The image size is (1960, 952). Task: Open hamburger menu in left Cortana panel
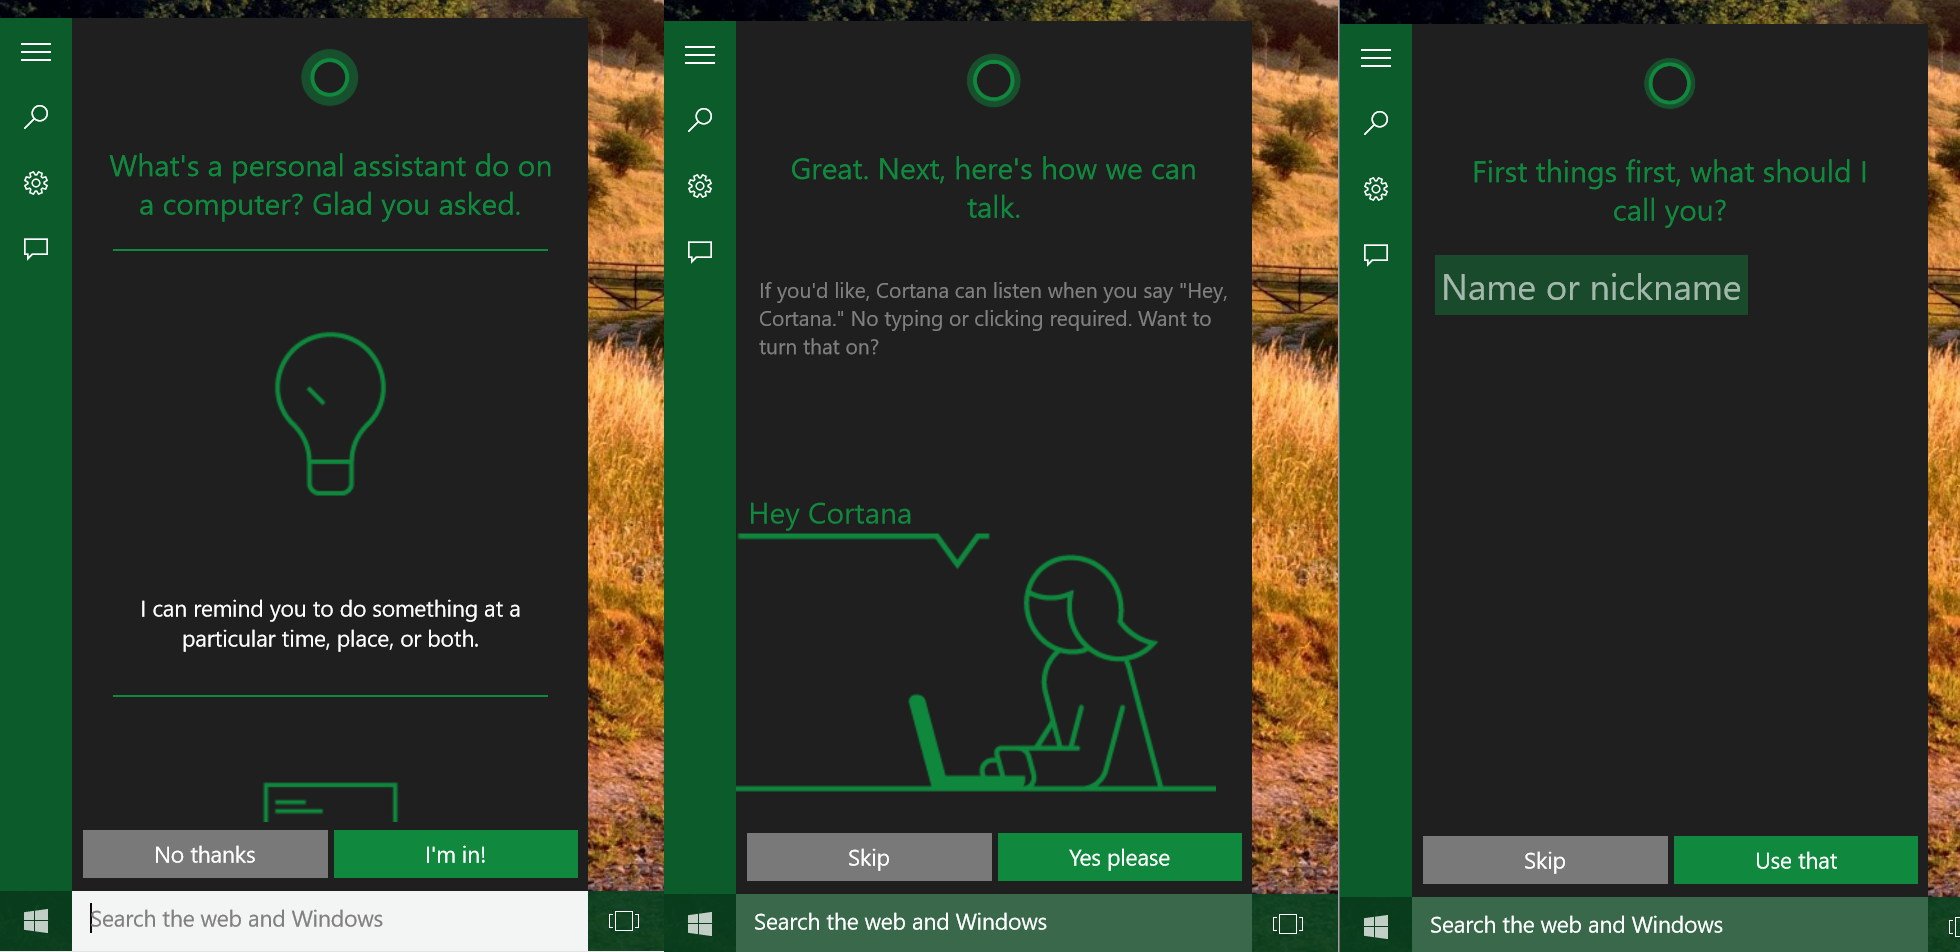click(36, 52)
